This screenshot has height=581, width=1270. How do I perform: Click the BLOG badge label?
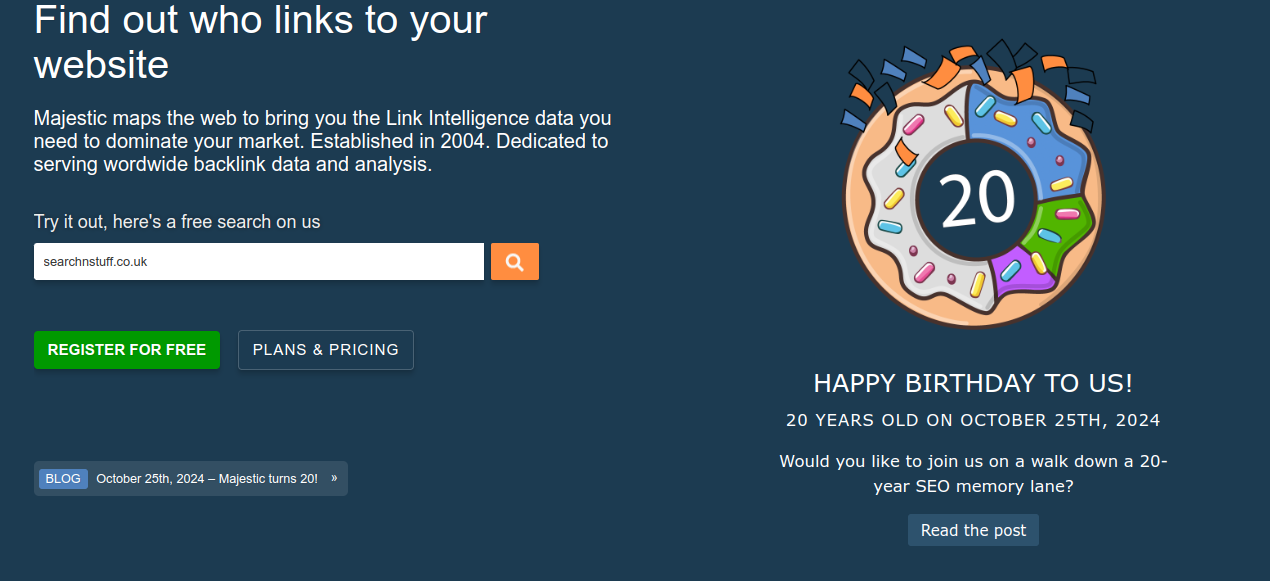point(63,479)
